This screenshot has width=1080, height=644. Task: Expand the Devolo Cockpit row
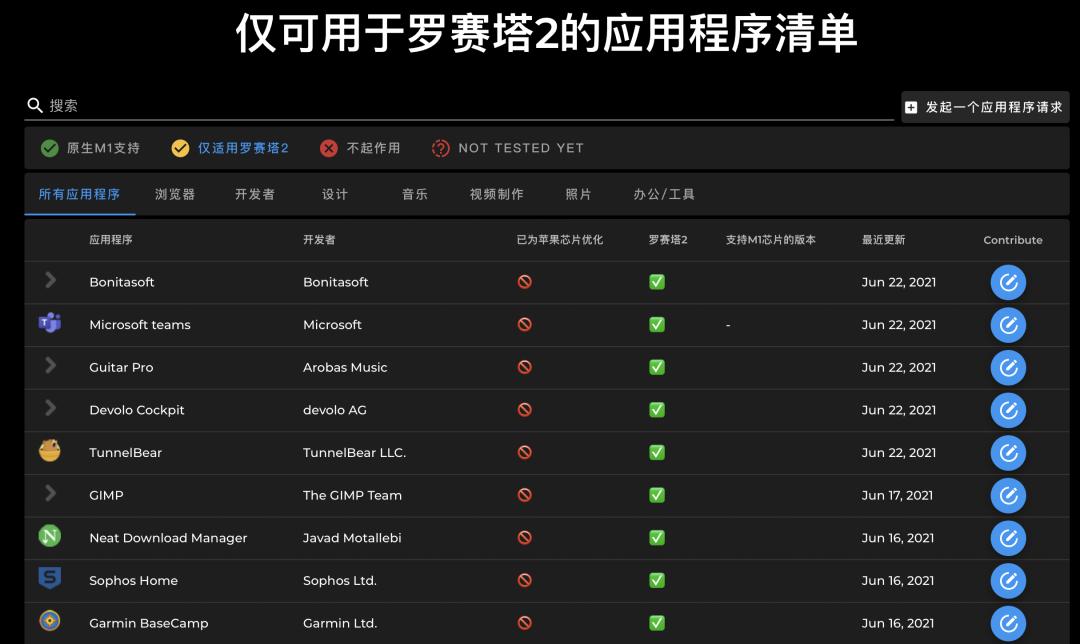point(50,410)
